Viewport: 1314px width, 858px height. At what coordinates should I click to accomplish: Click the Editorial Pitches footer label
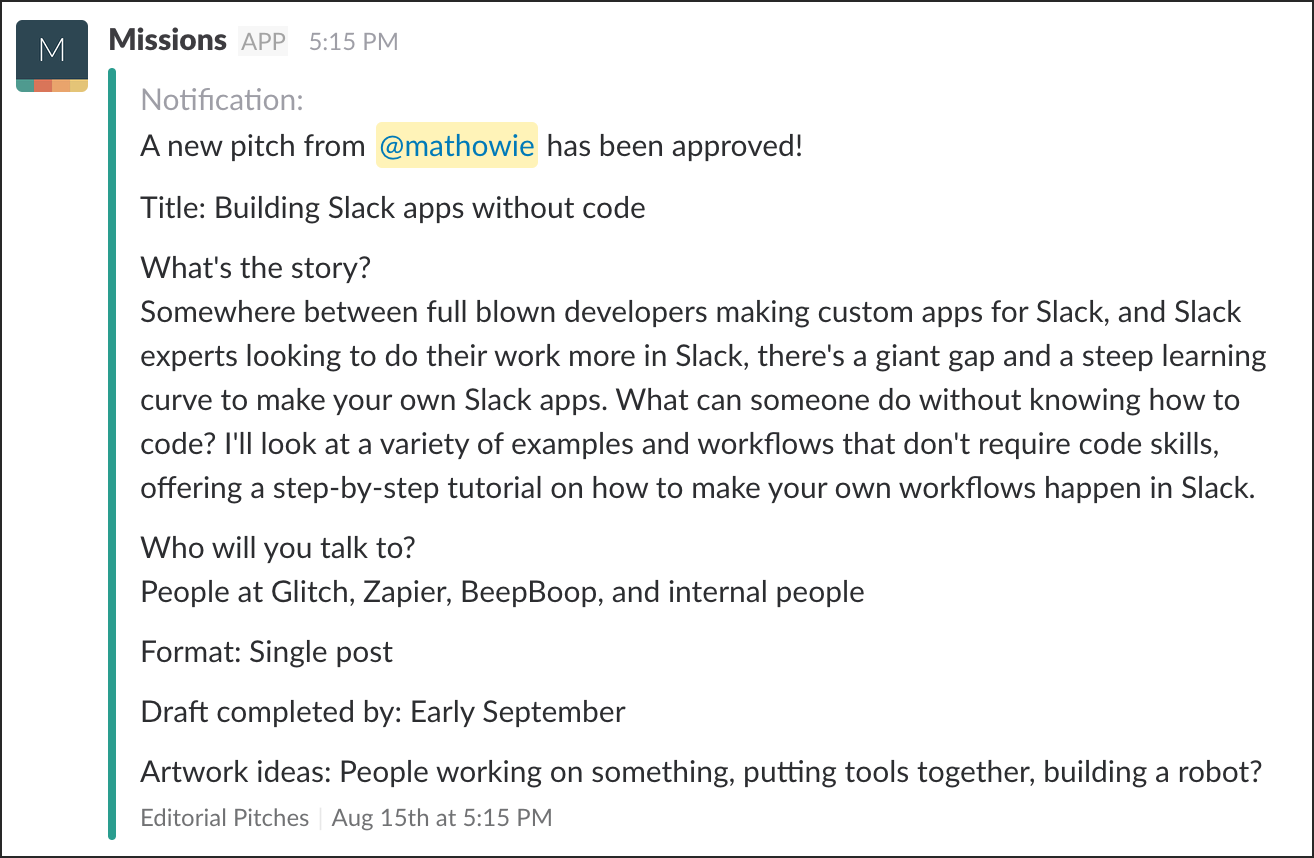(225, 818)
